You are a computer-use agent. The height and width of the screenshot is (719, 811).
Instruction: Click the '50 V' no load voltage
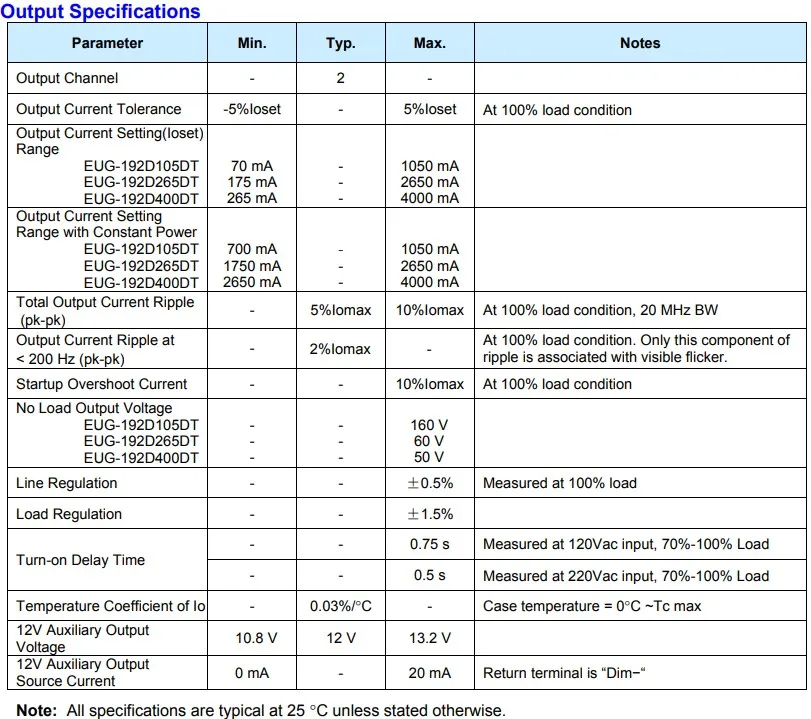429,457
